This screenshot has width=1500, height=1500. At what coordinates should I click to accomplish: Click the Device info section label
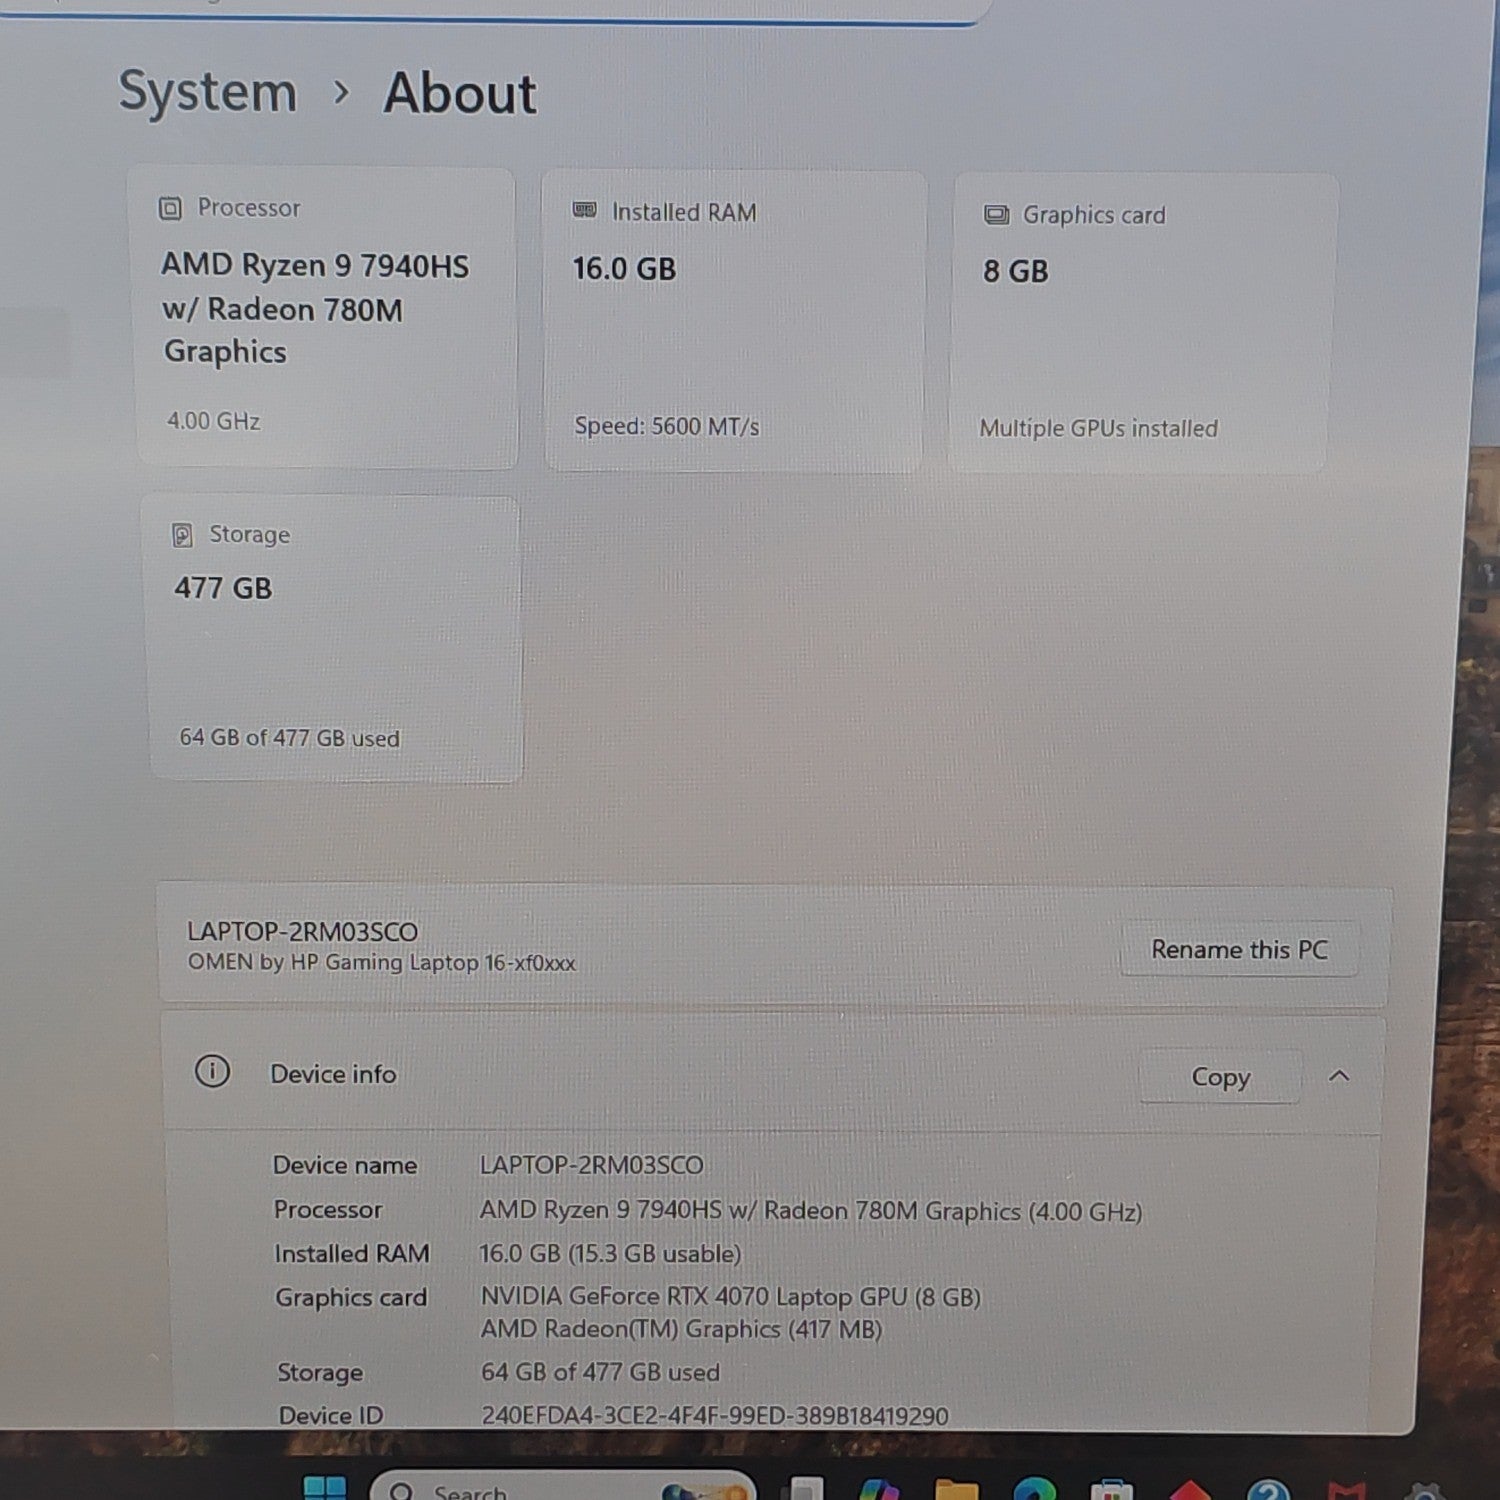click(333, 1074)
